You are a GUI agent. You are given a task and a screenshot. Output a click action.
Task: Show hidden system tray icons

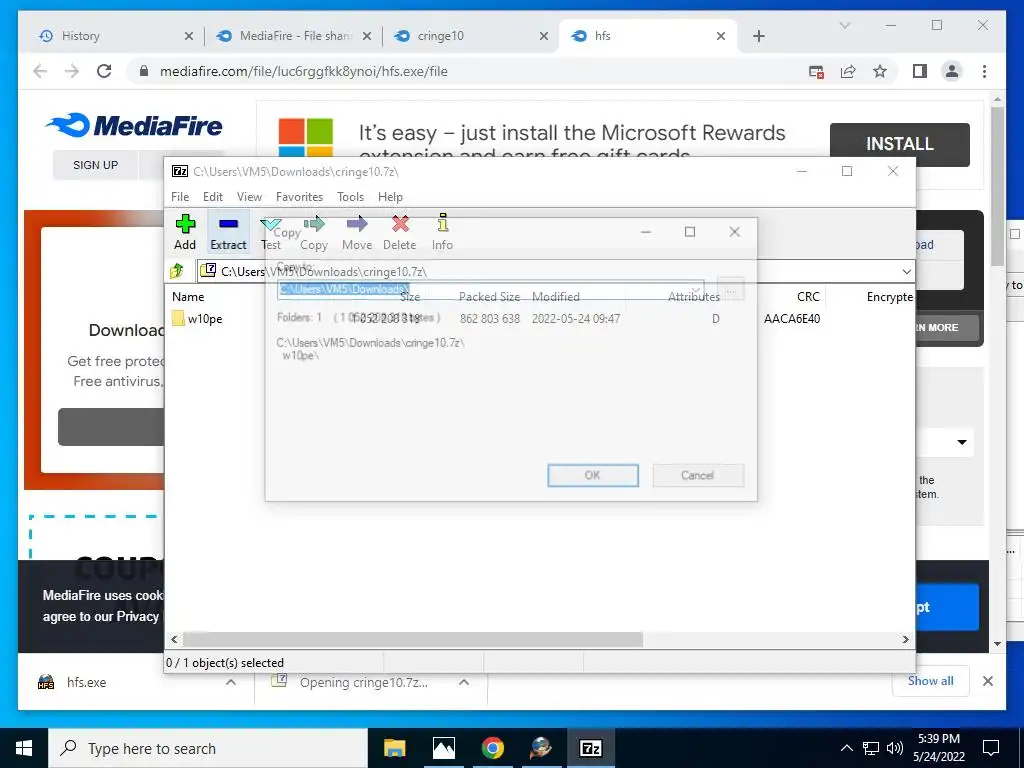click(x=846, y=748)
